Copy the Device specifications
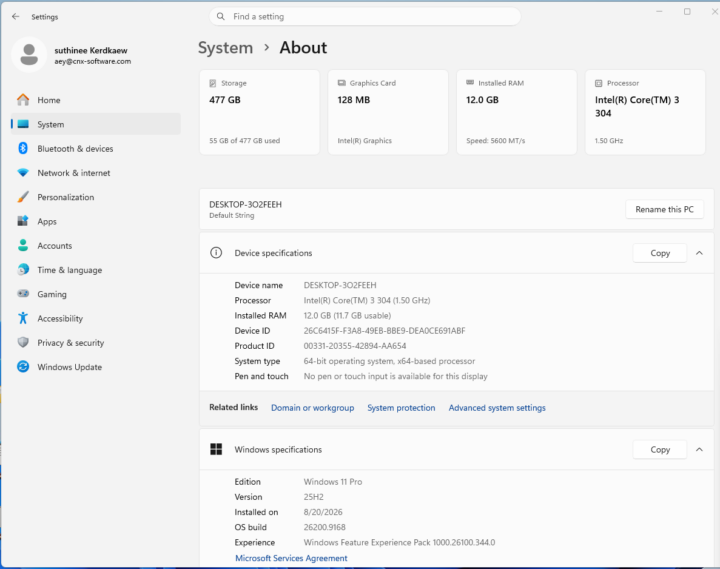Viewport: 720px width, 569px height. 660,253
